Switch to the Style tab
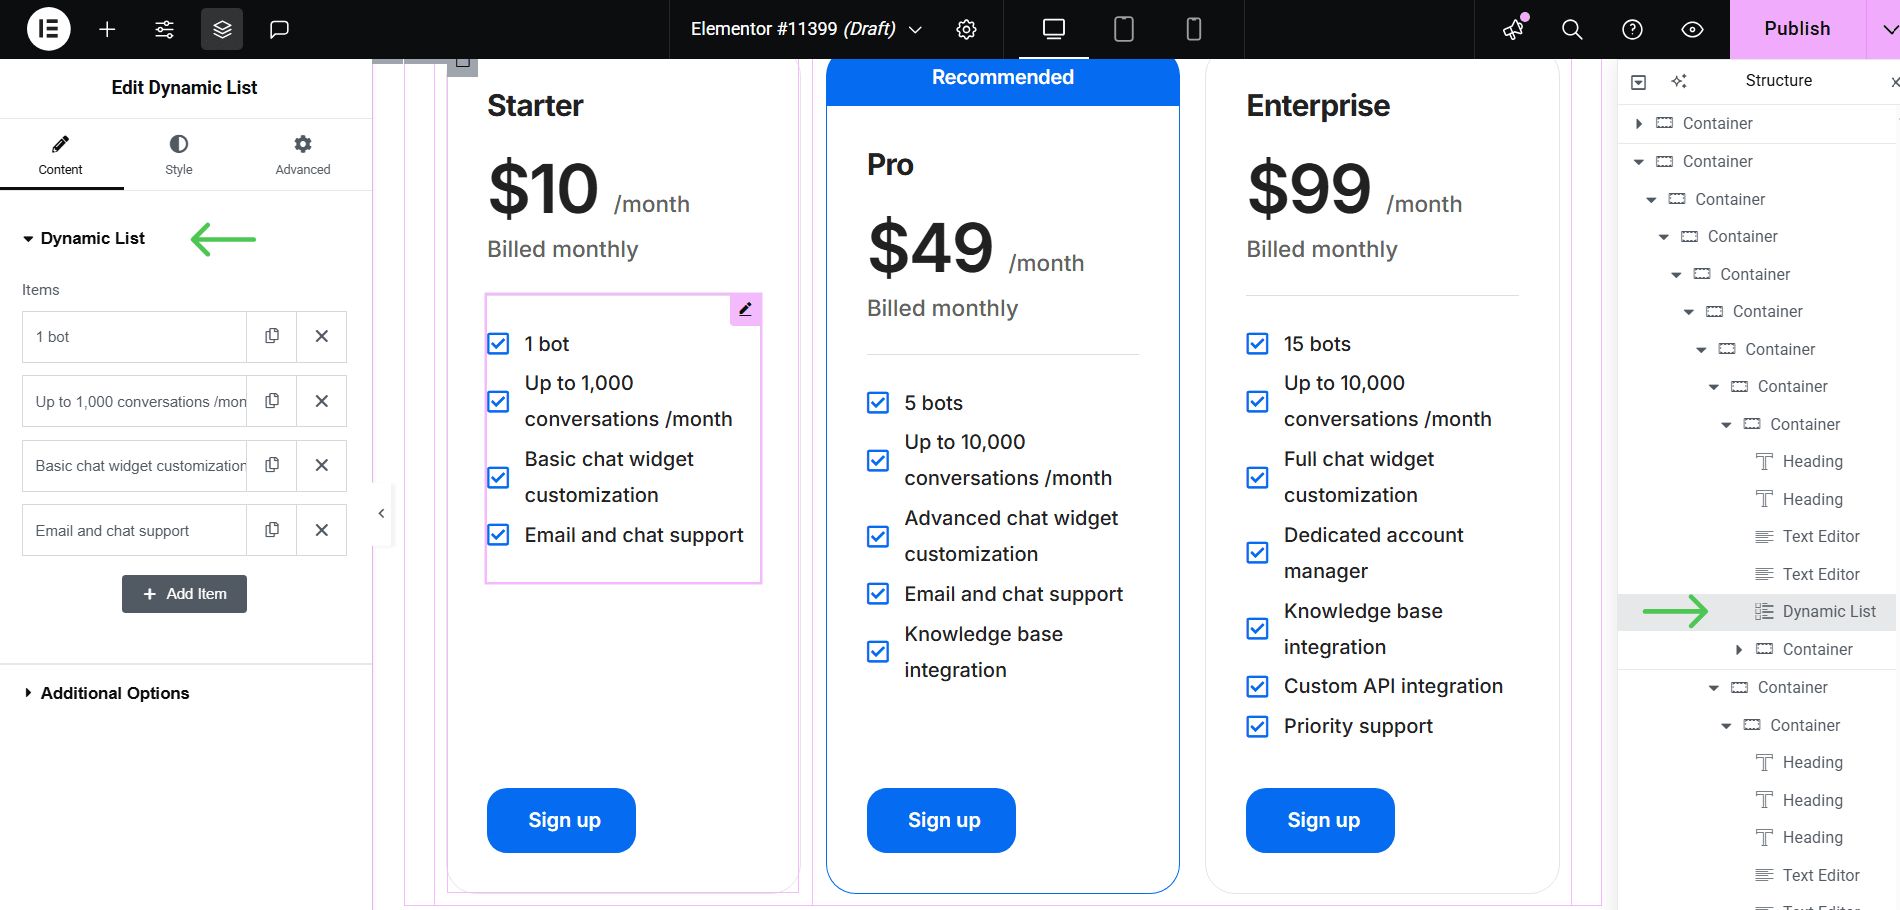Screen dimensions: 1900x910 coord(179,154)
